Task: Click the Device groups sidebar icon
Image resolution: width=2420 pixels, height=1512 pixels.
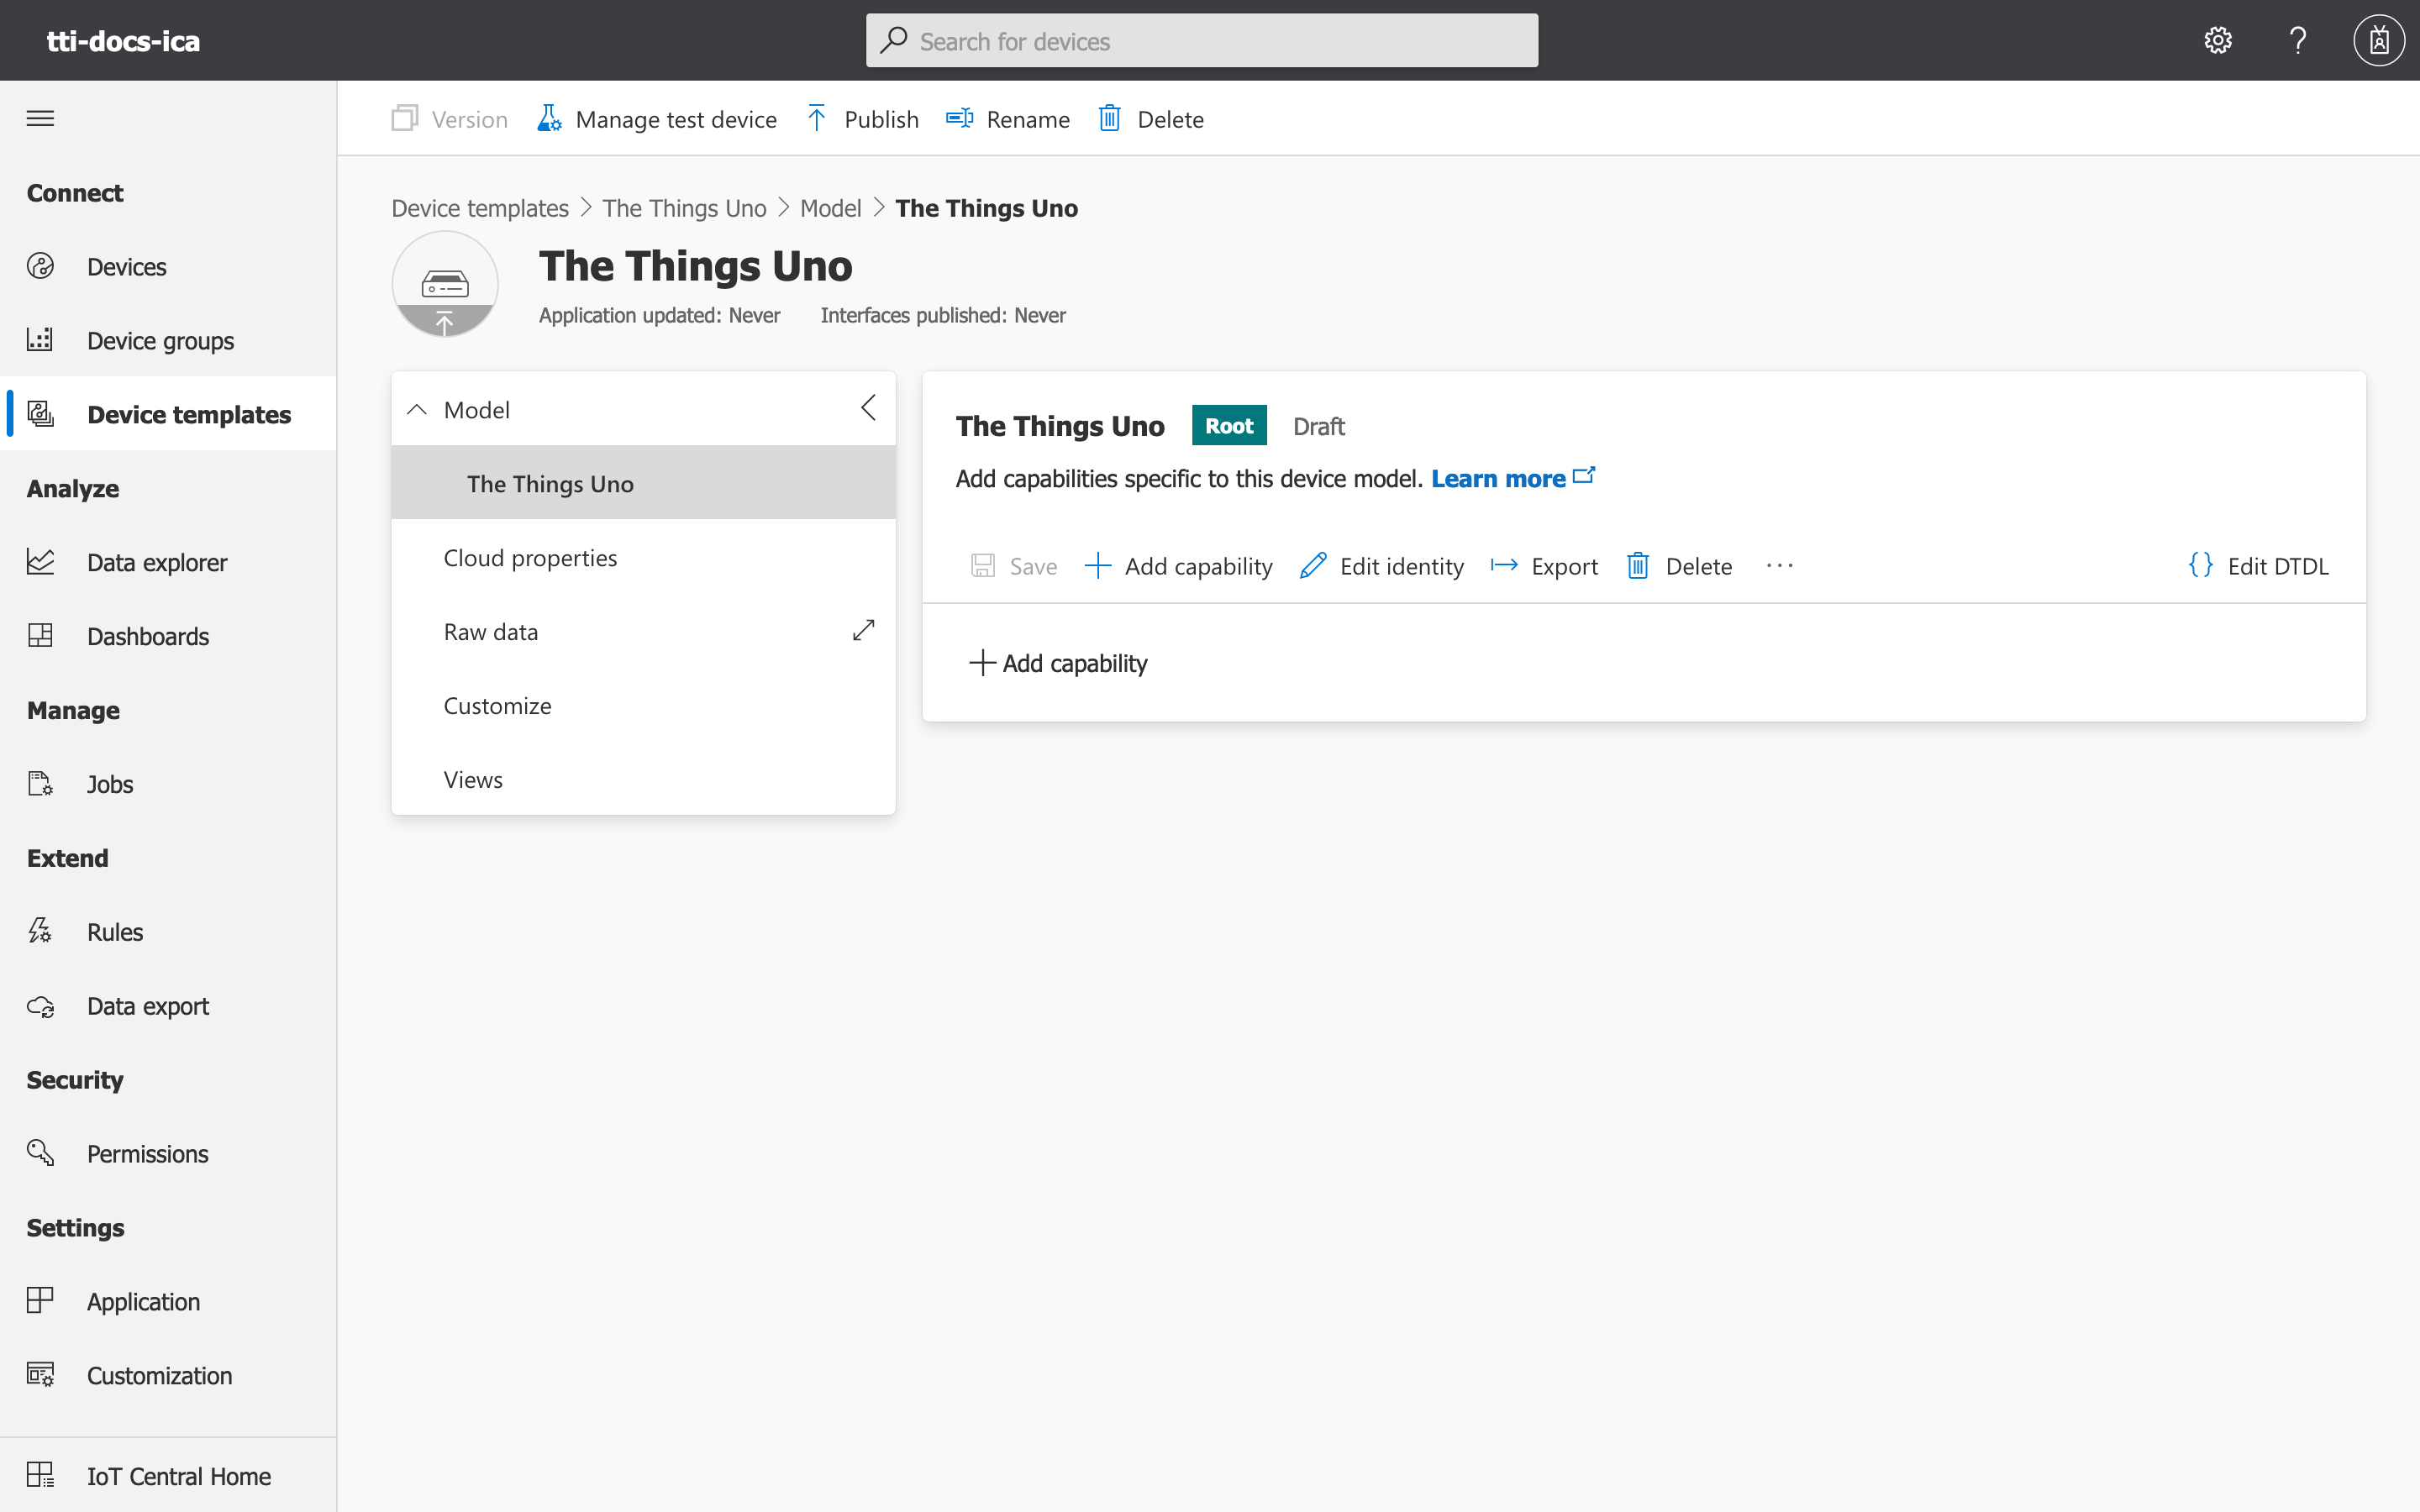Action: [x=40, y=340]
